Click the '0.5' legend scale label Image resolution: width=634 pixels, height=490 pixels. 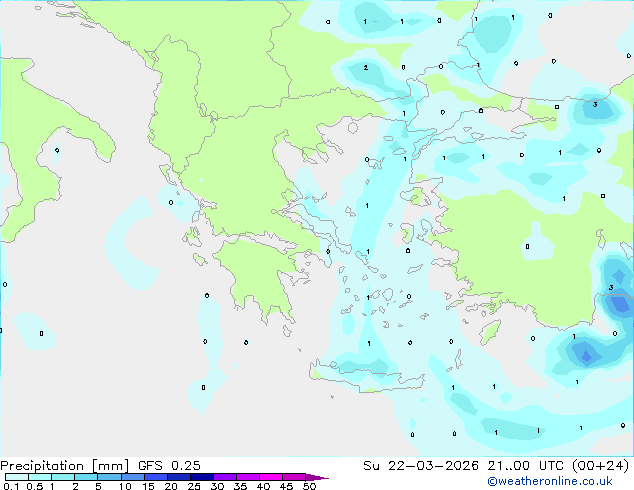(35, 486)
